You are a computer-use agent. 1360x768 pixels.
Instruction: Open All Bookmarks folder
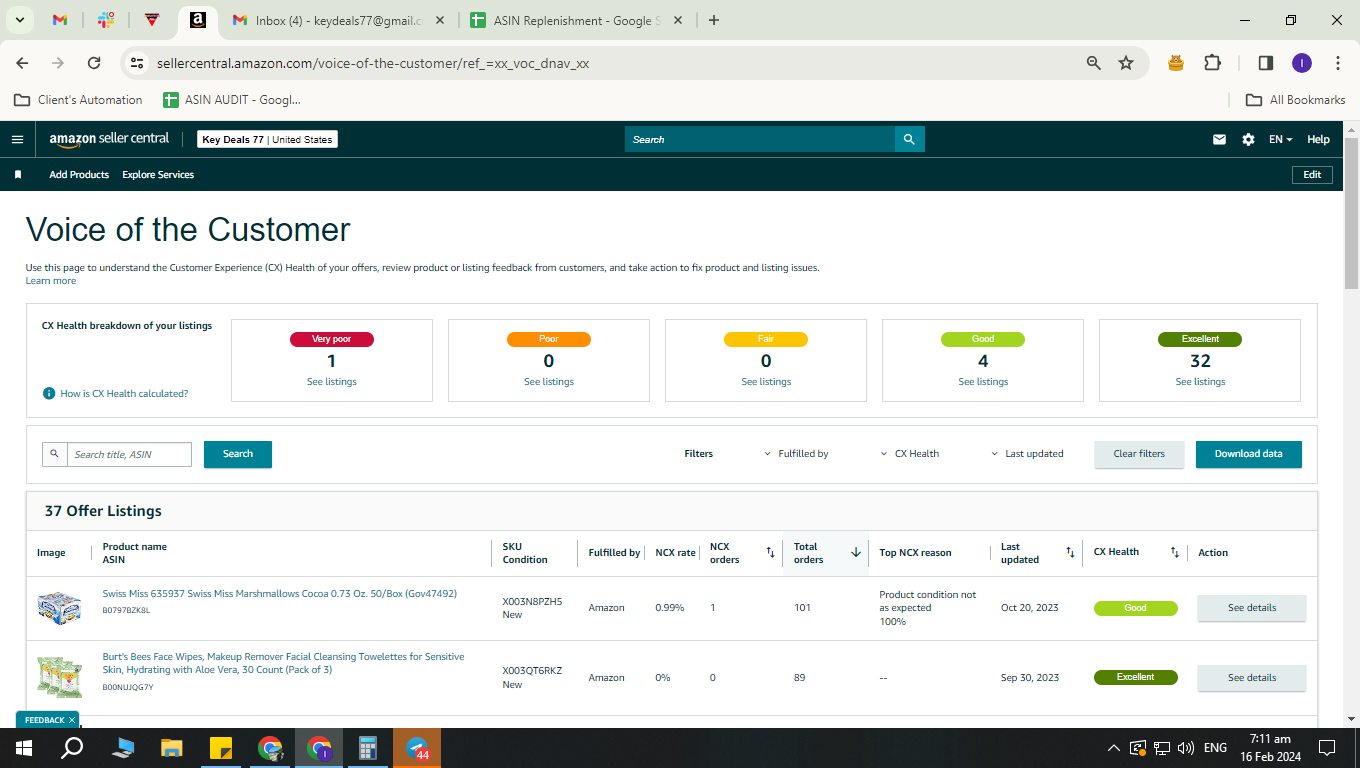tap(1295, 100)
